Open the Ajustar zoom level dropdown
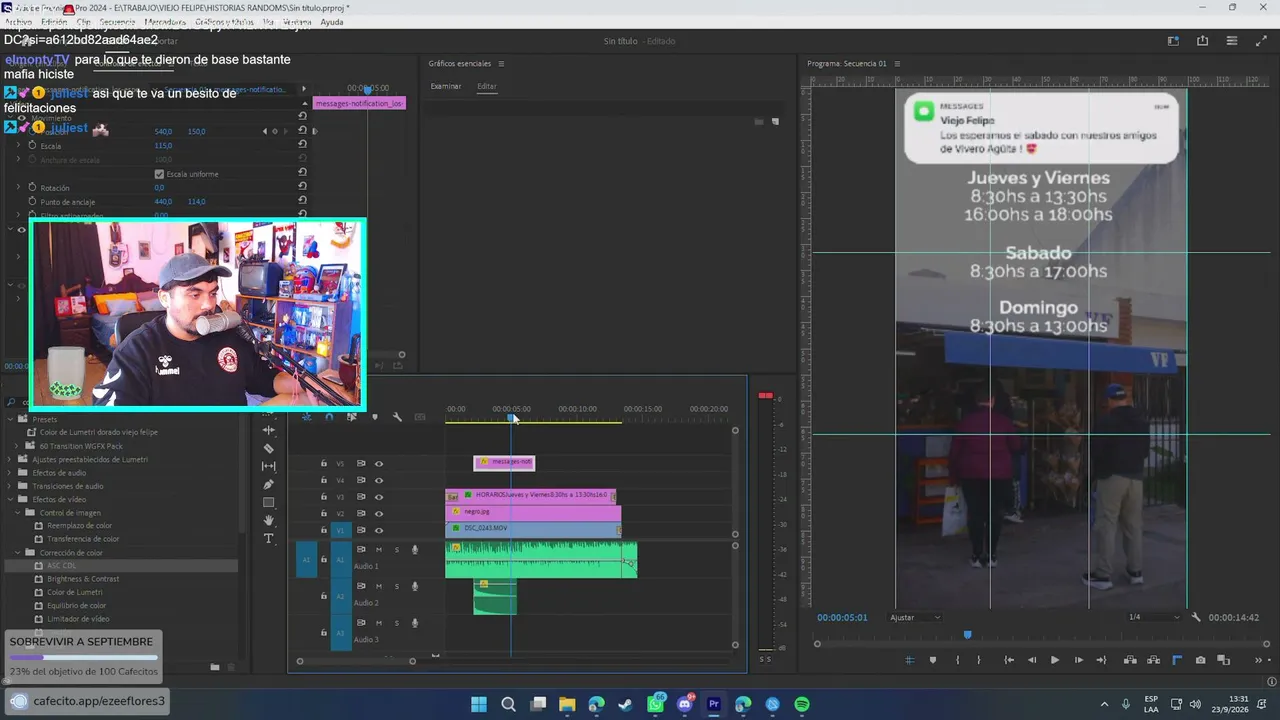The width and height of the screenshot is (1280, 720). 915,617
